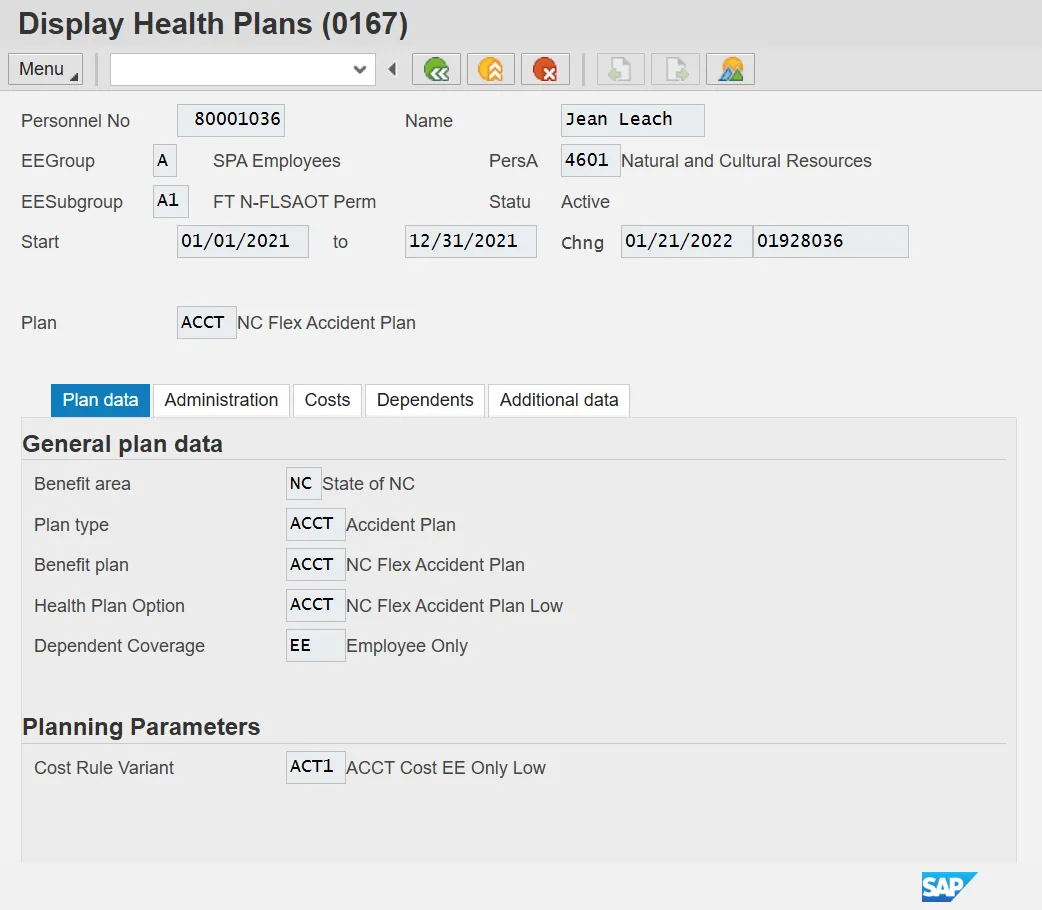Click the PersA field 4601
The height and width of the screenshot is (910, 1042).
(590, 160)
